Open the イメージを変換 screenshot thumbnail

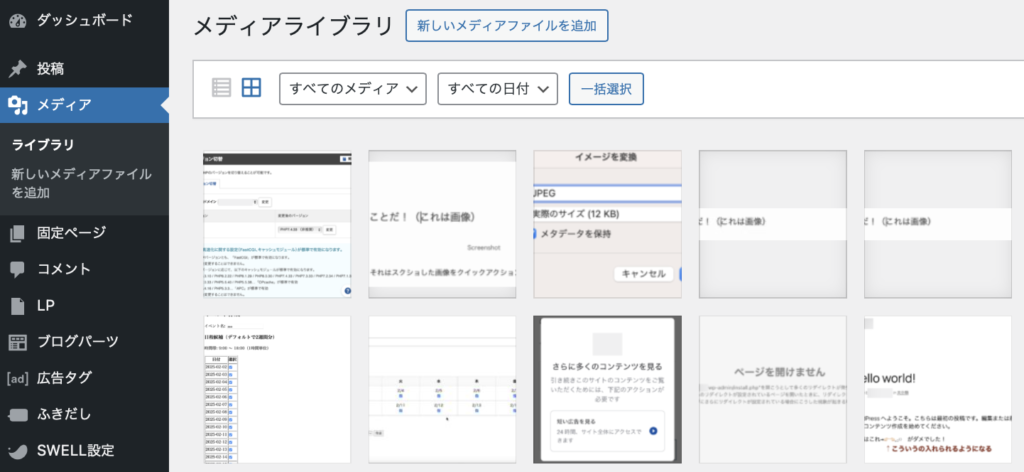point(607,224)
